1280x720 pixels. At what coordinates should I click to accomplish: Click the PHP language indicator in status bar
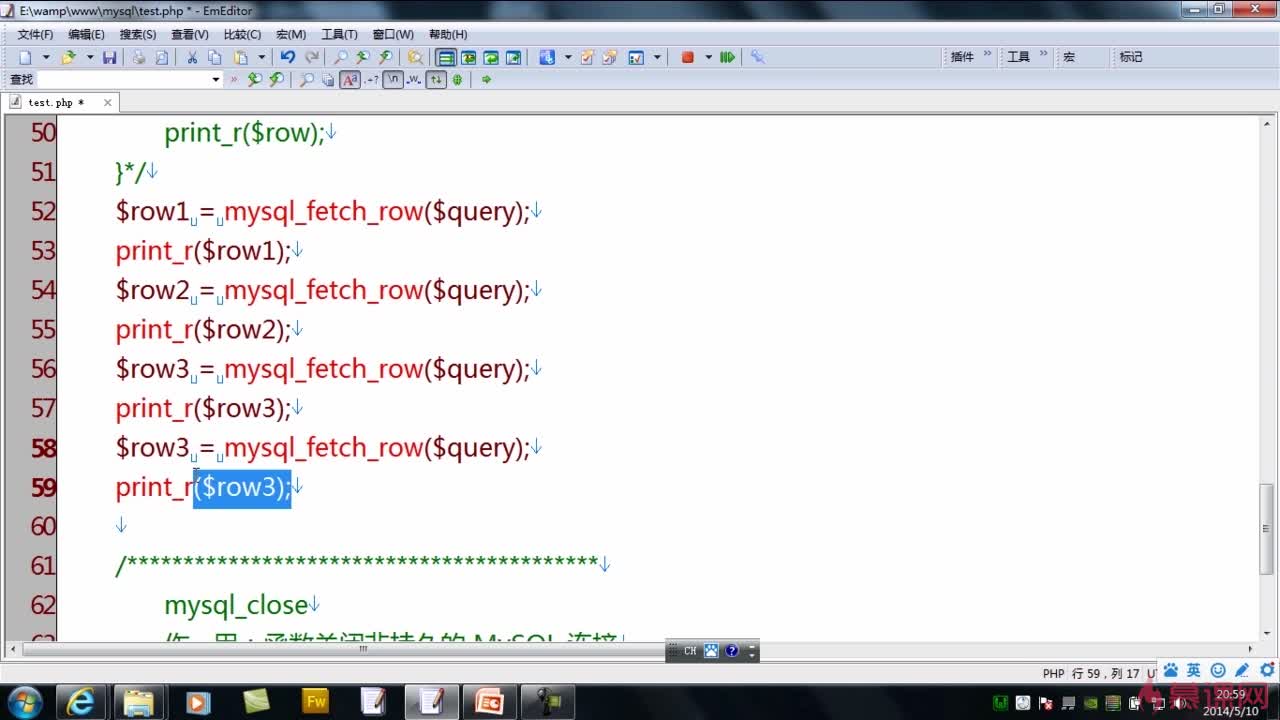click(1054, 674)
